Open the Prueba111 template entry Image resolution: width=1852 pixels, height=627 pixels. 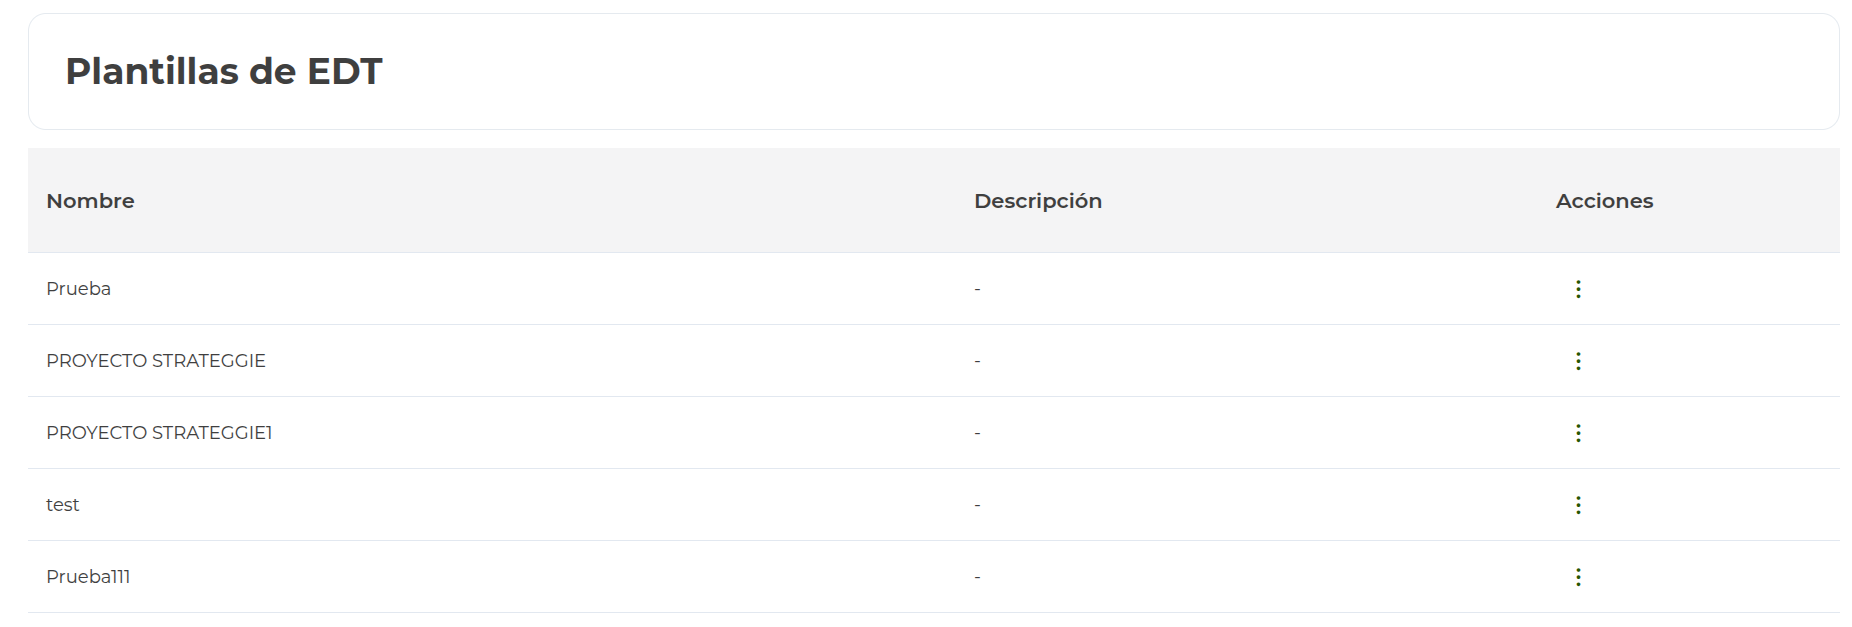[88, 577]
